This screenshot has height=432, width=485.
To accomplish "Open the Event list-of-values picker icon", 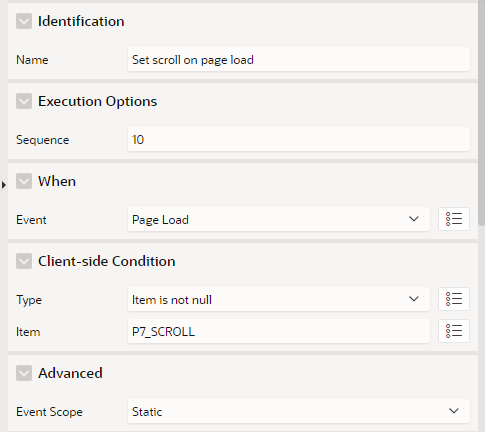I will pyautogui.click(x=454, y=219).
